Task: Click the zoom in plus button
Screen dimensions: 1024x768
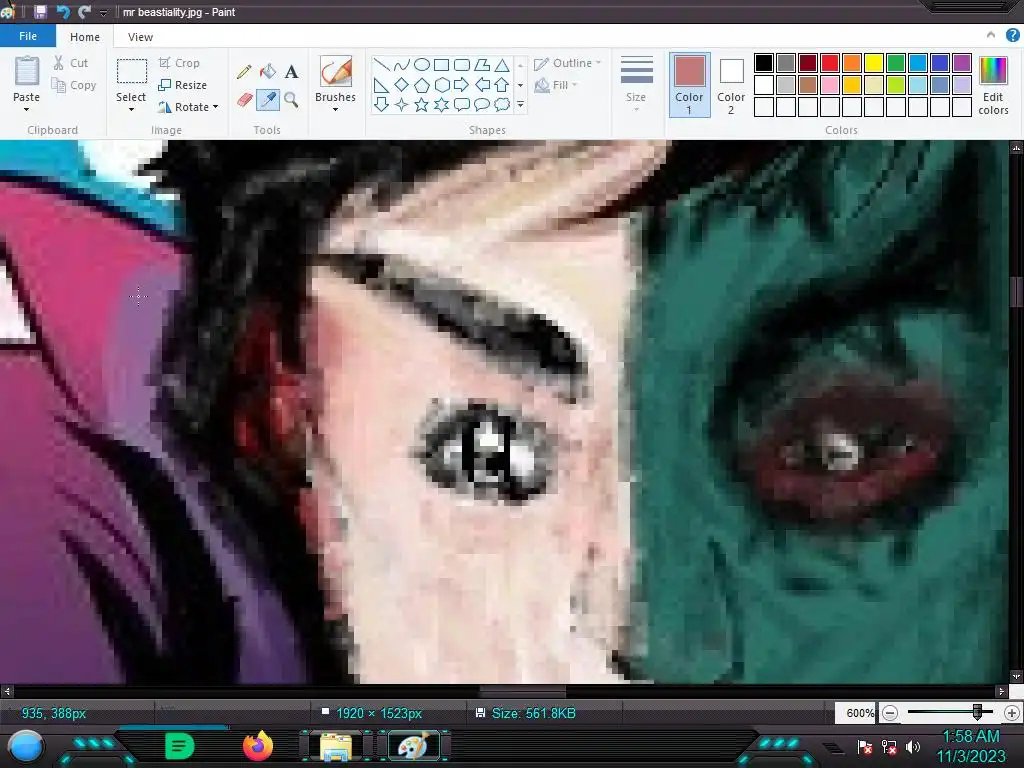Action: tap(1012, 713)
